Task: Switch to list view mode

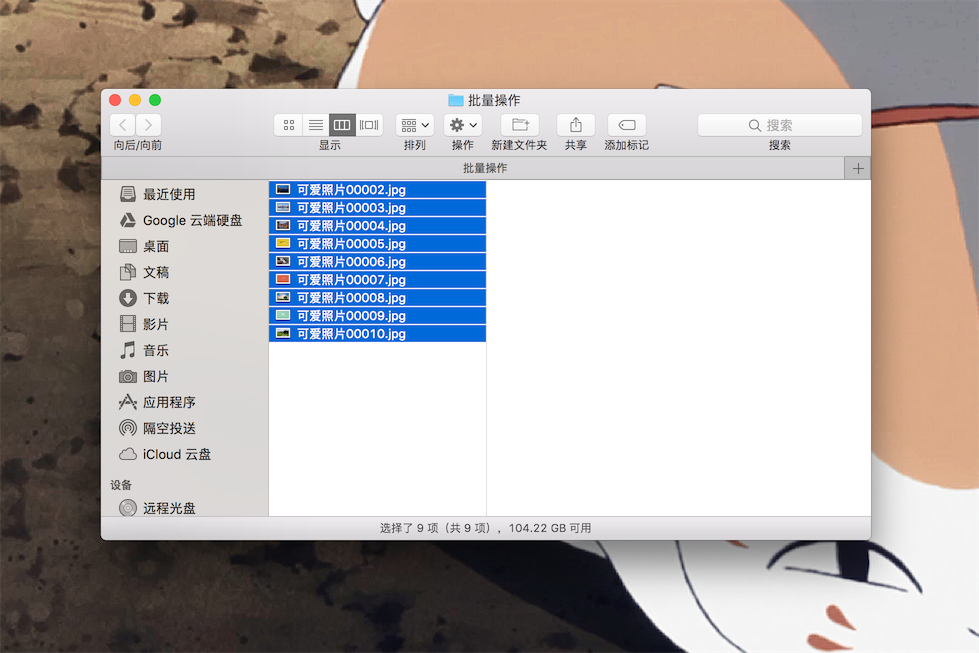Action: (x=315, y=125)
